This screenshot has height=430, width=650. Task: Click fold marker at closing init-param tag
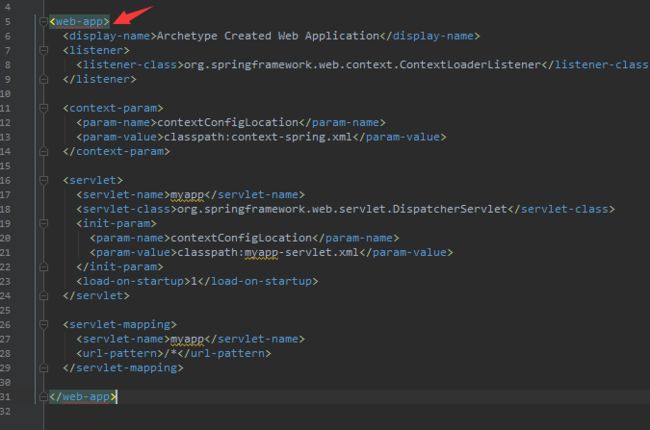pyautogui.click(x=43, y=267)
